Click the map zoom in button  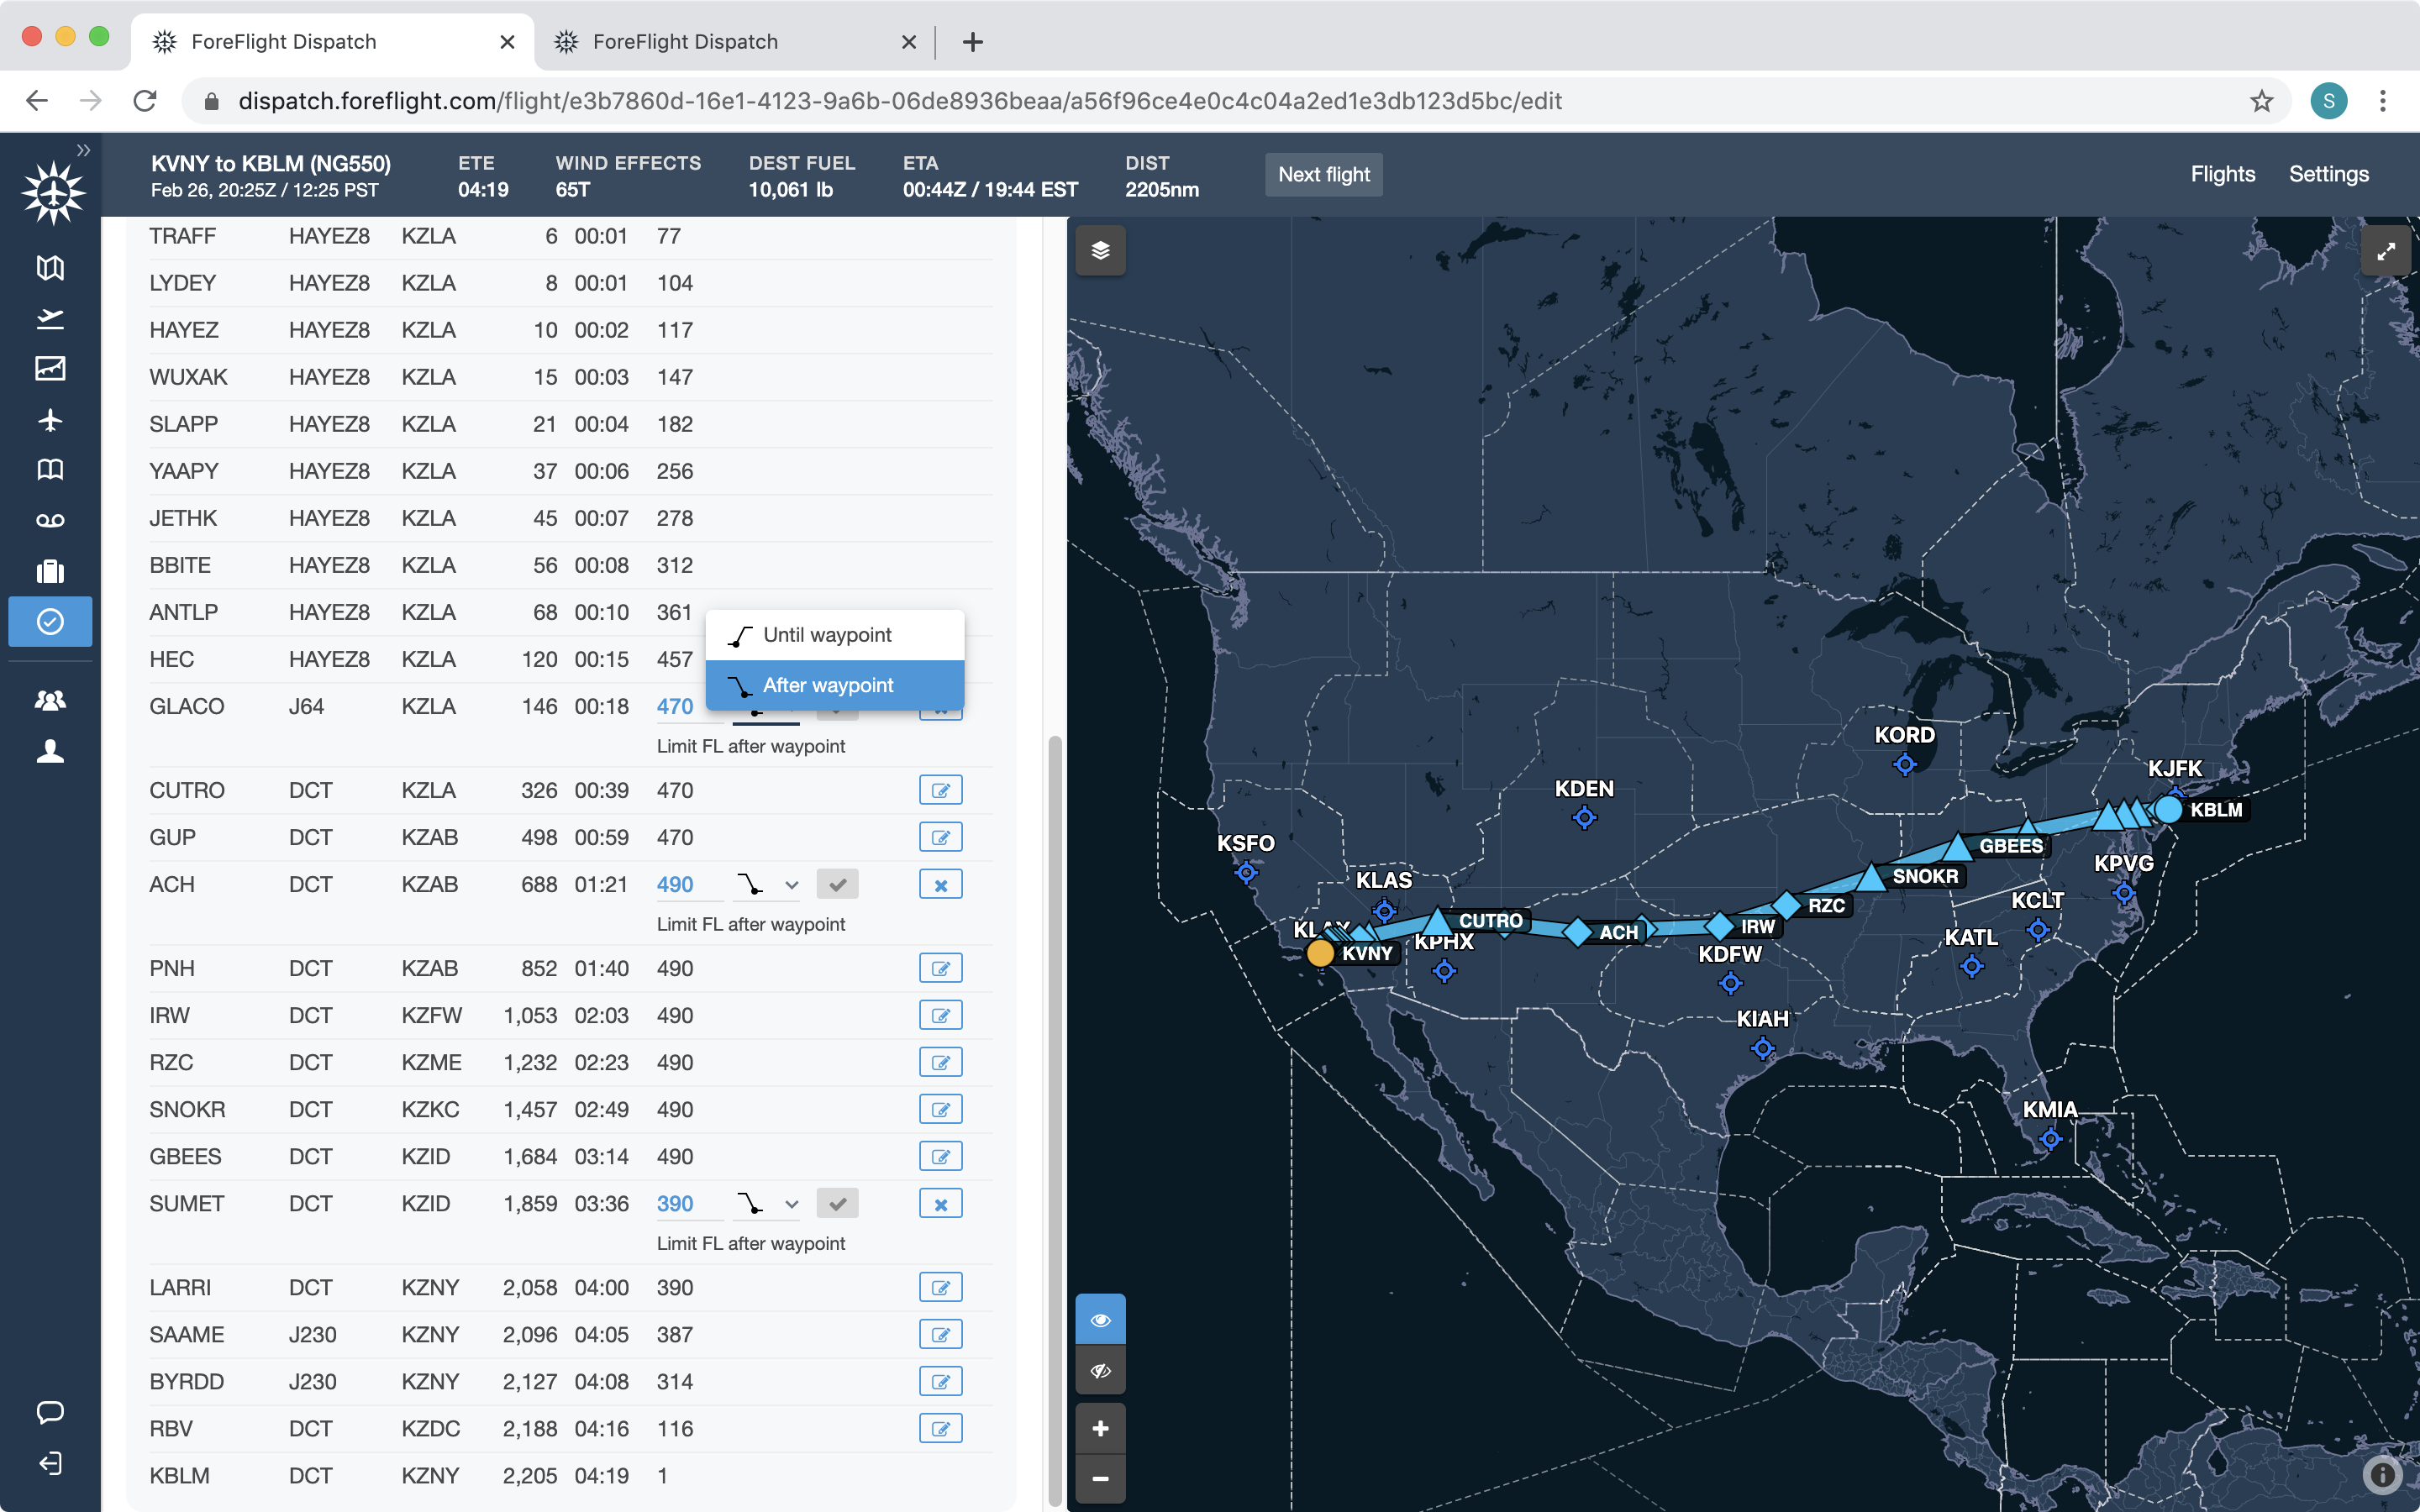tap(1100, 1428)
